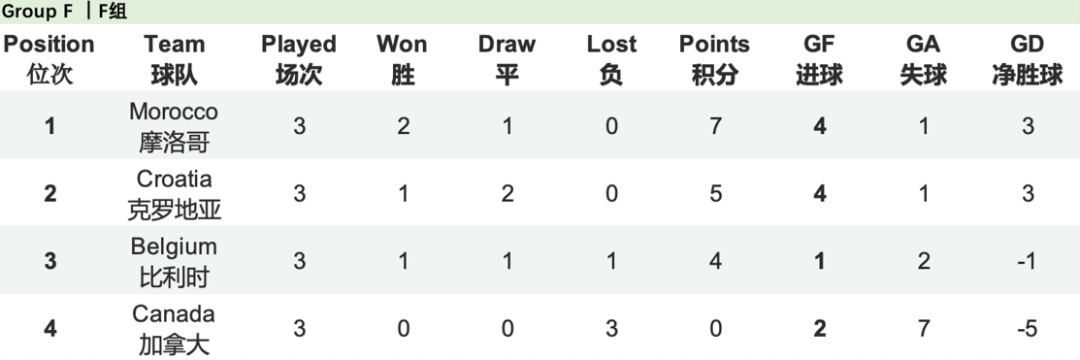
Task: Click Croatia's points value 5
Action: click(x=716, y=194)
